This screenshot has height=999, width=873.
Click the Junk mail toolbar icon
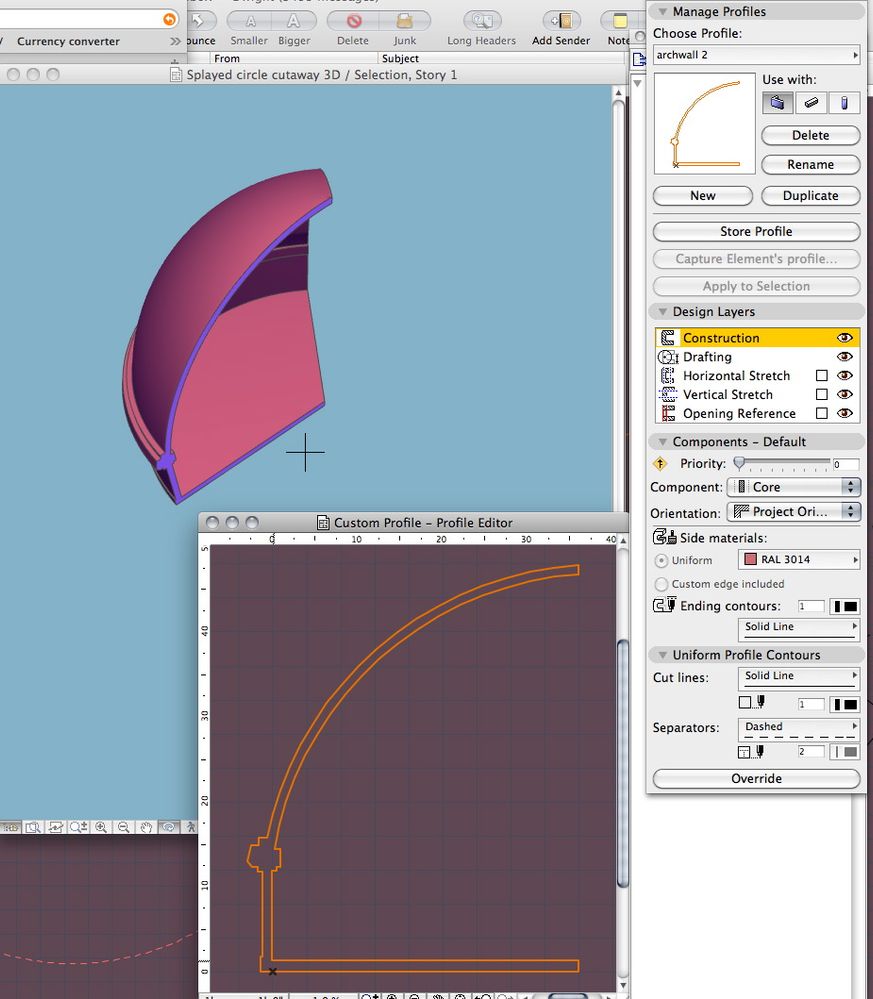(x=405, y=21)
